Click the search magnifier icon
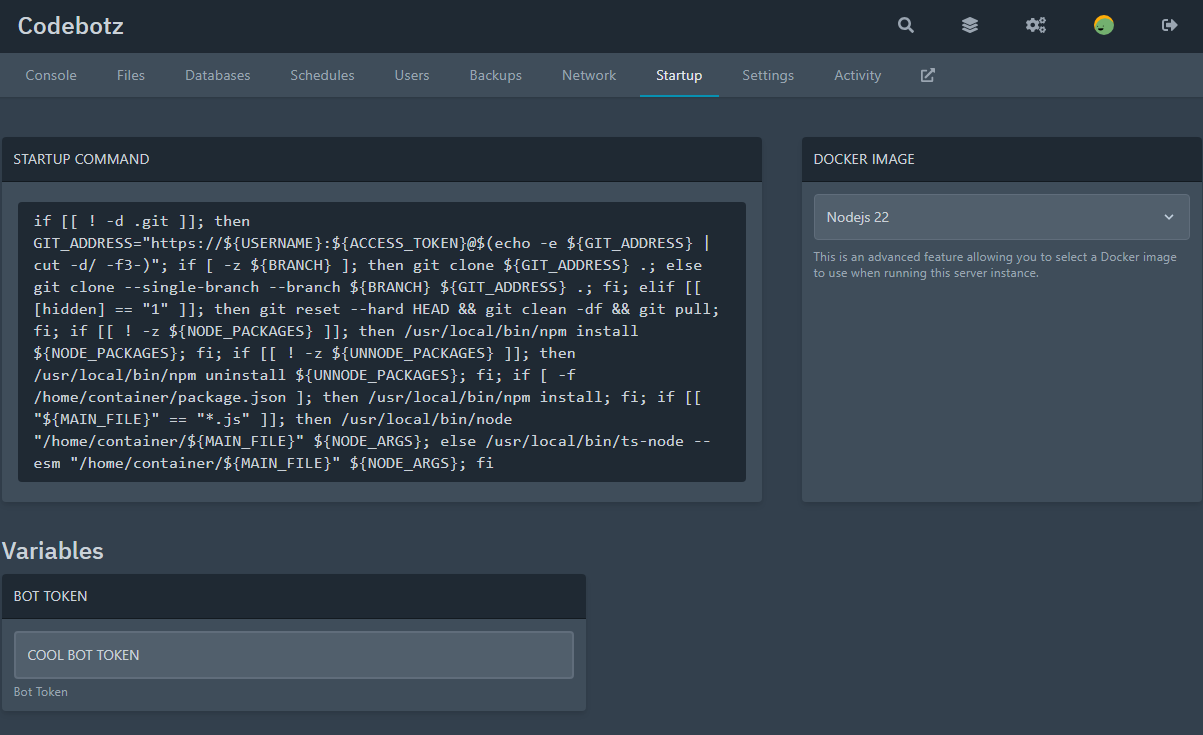Viewport: 1203px width, 735px height. coord(906,26)
